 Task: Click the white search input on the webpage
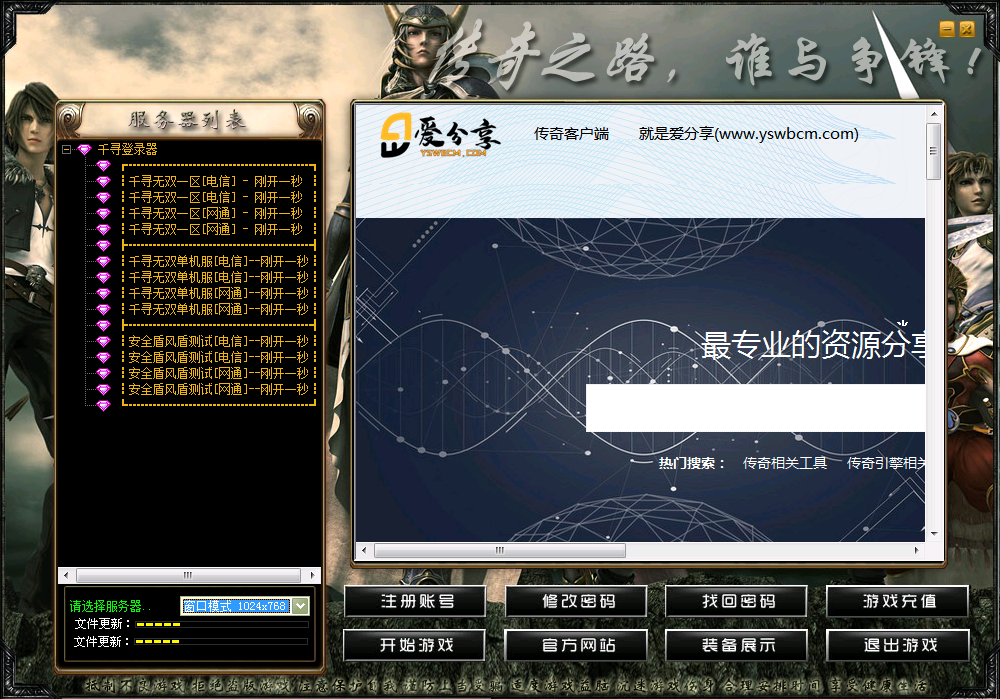pos(755,408)
